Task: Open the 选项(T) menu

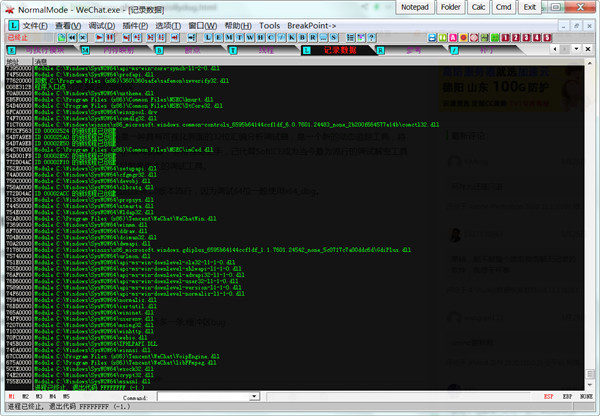Action: 168,26
